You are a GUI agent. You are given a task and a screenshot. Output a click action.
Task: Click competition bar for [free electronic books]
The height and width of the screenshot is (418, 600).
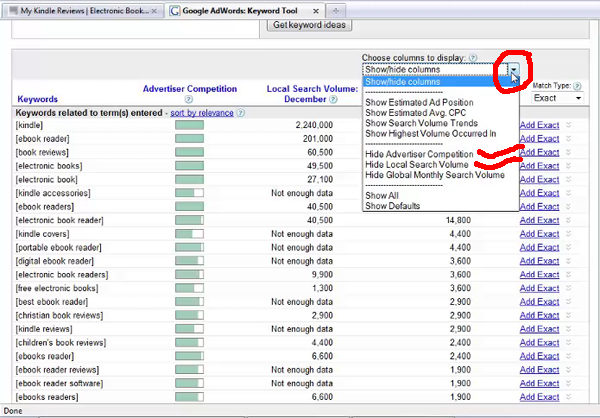pos(189,288)
